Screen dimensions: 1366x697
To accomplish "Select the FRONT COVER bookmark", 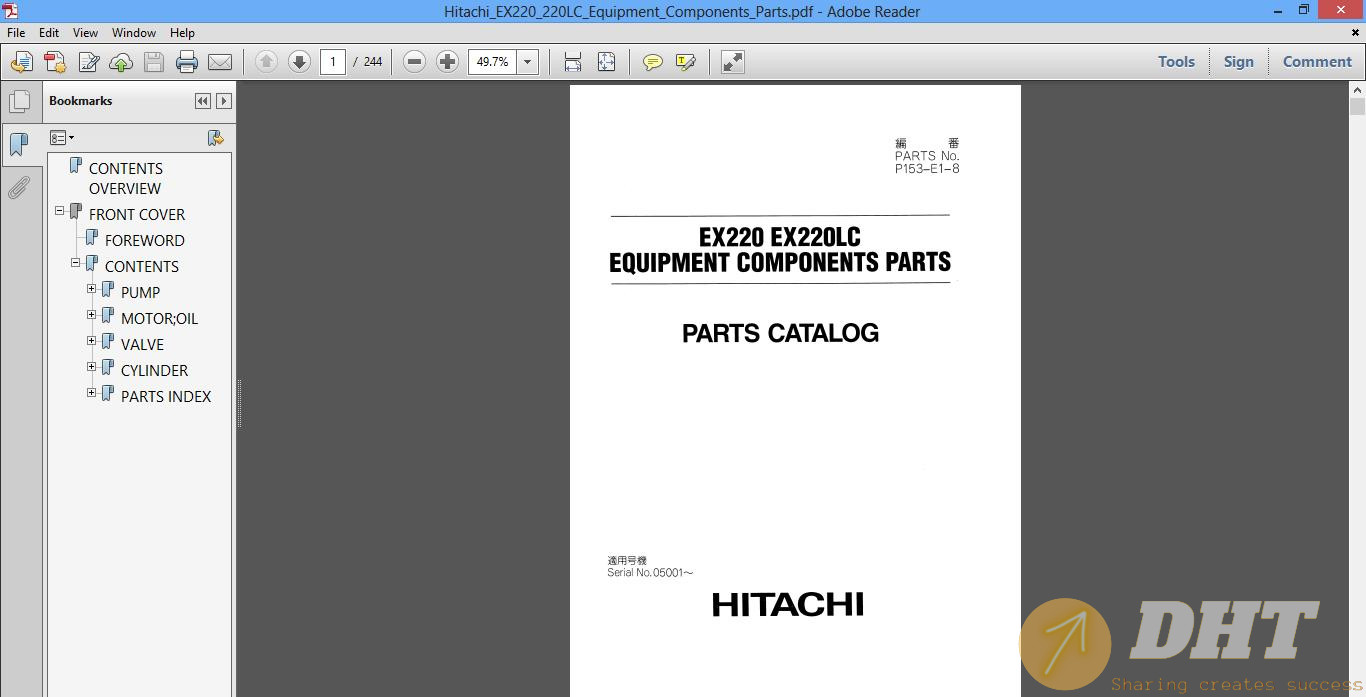I will click(x=137, y=214).
